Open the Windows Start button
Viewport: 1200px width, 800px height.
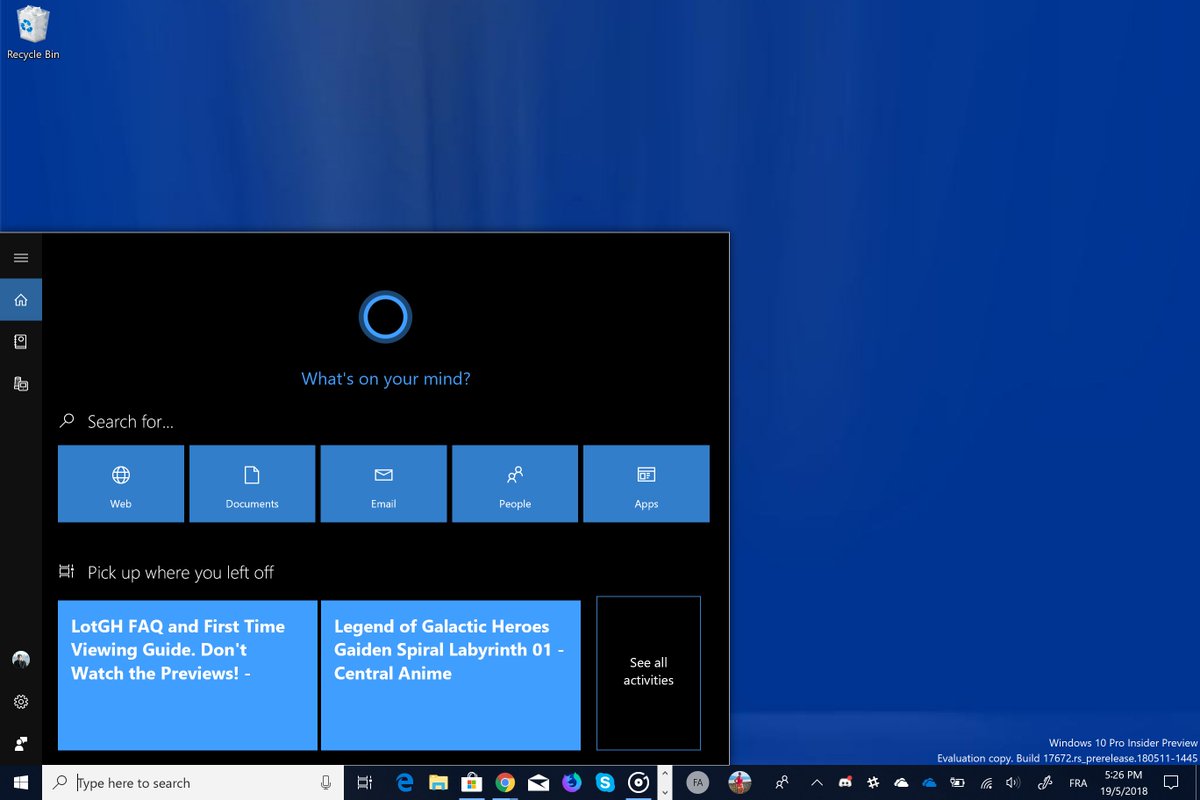[x=20, y=783]
